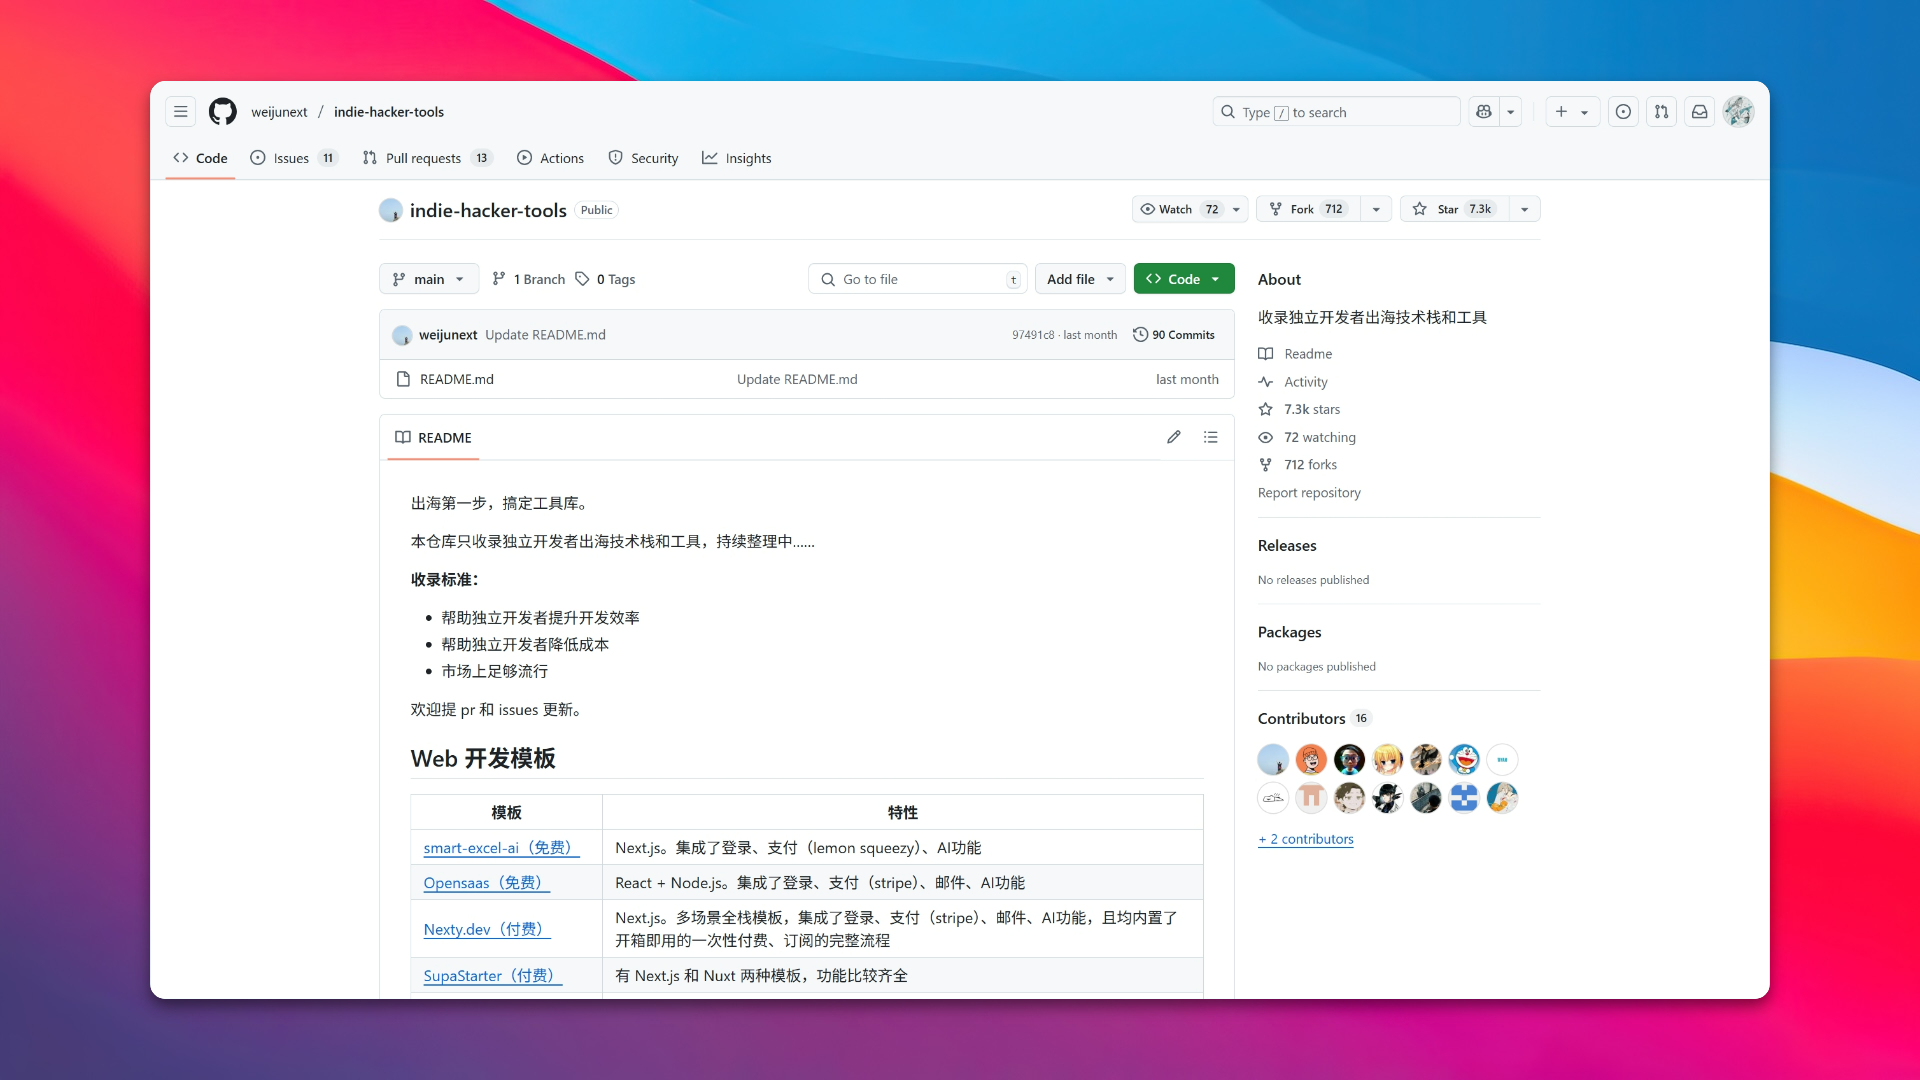Open the Pull requests icon in header

pyautogui.click(x=1661, y=112)
